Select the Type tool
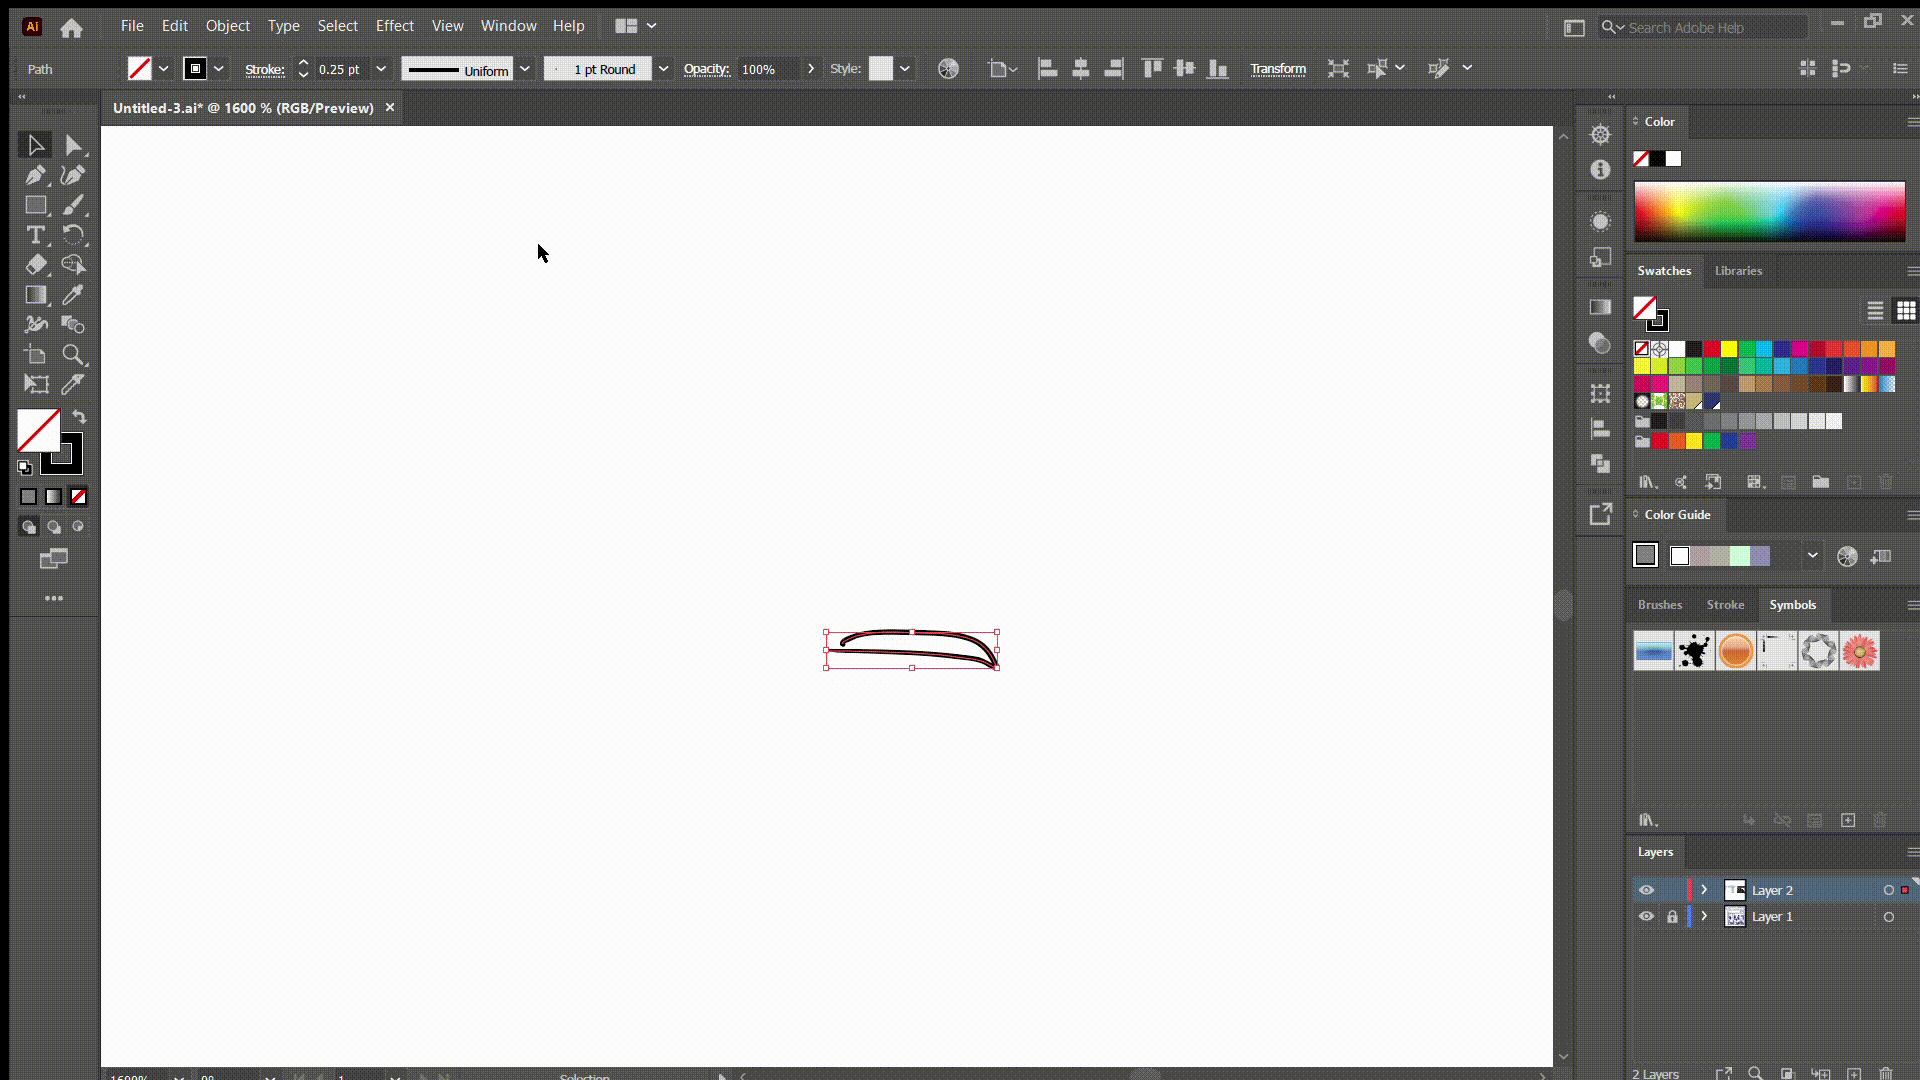 click(36, 236)
